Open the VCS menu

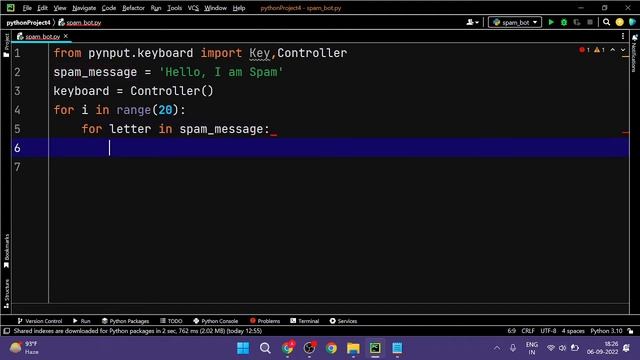pyautogui.click(x=193, y=8)
